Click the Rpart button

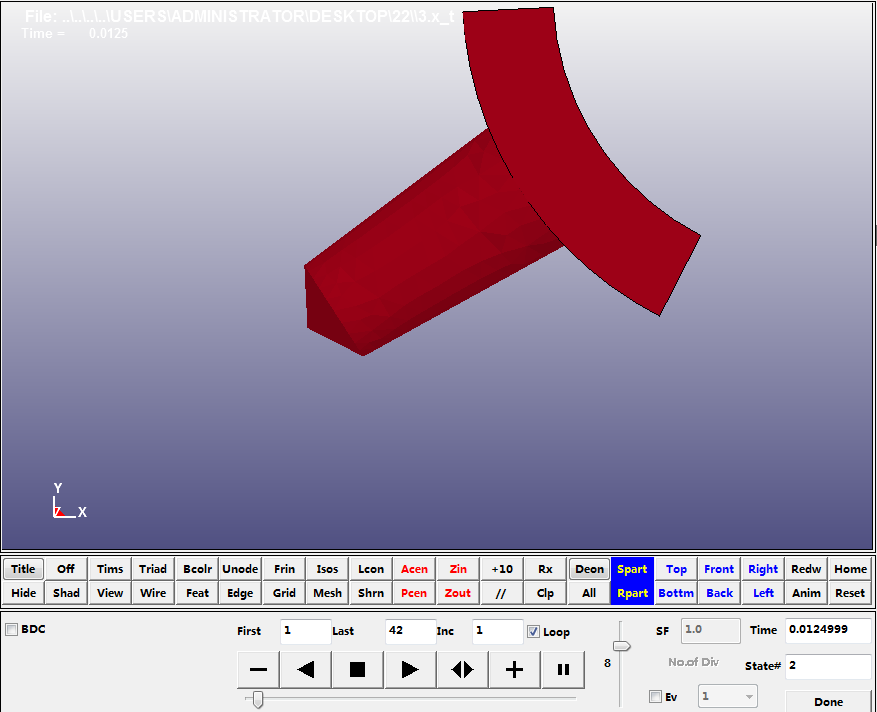coord(632,593)
